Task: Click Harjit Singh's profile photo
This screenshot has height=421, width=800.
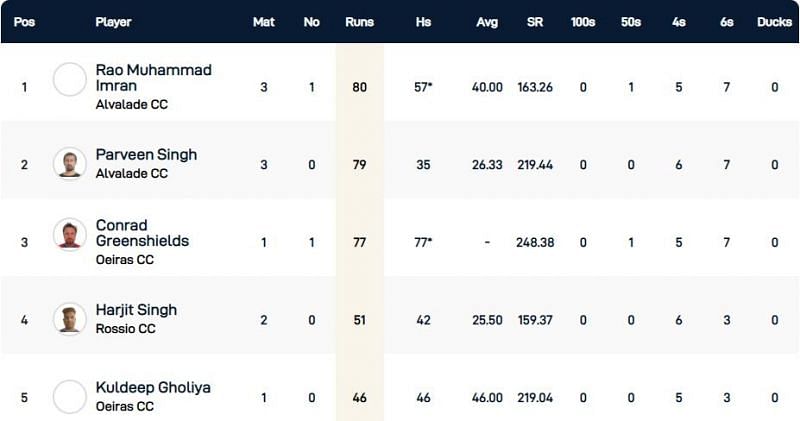Action: click(x=70, y=319)
